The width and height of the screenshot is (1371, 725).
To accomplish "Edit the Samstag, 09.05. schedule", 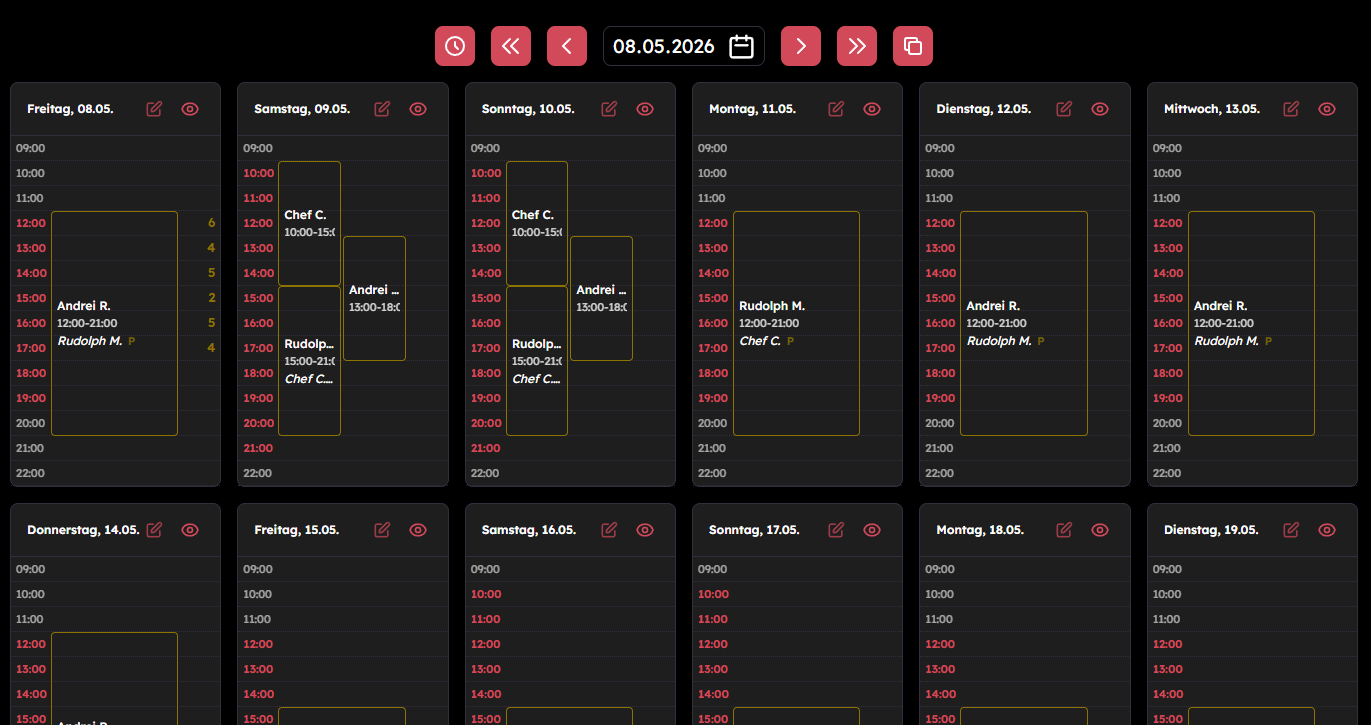I will coord(382,109).
